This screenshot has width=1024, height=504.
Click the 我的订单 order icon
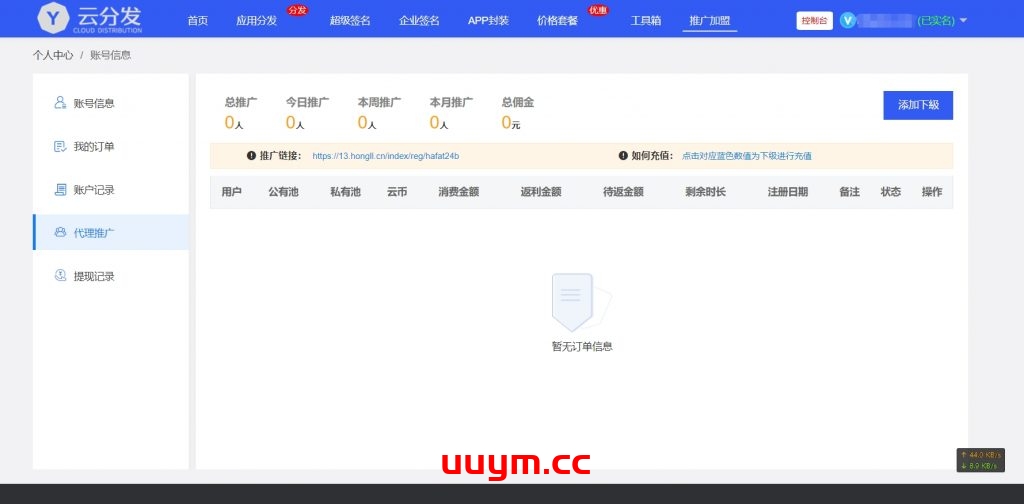click(60, 147)
